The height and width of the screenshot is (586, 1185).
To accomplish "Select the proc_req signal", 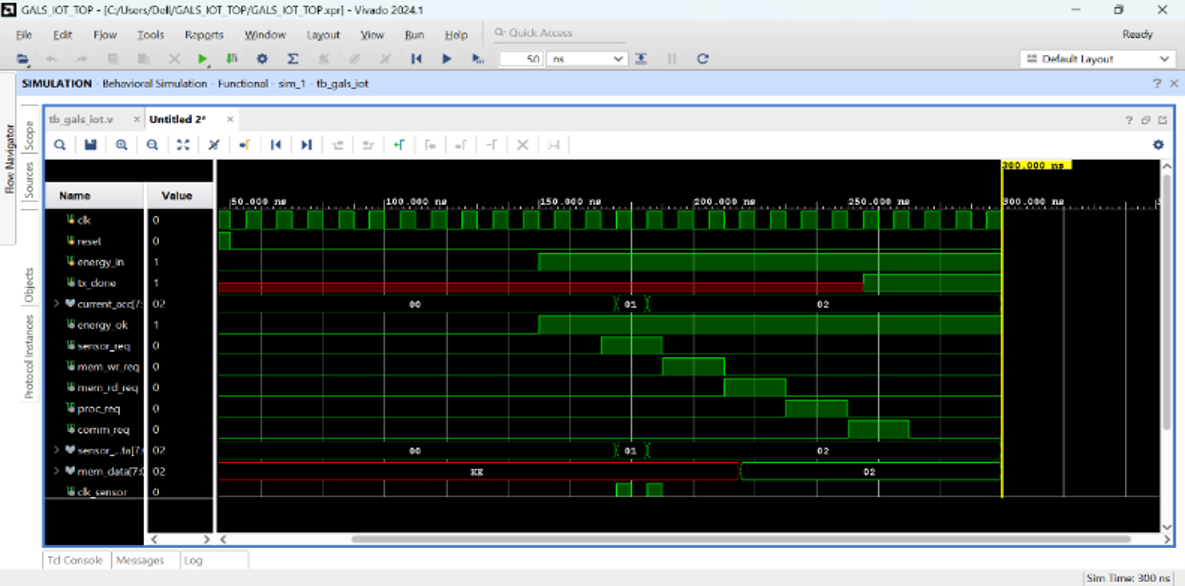I will pos(98,408).
